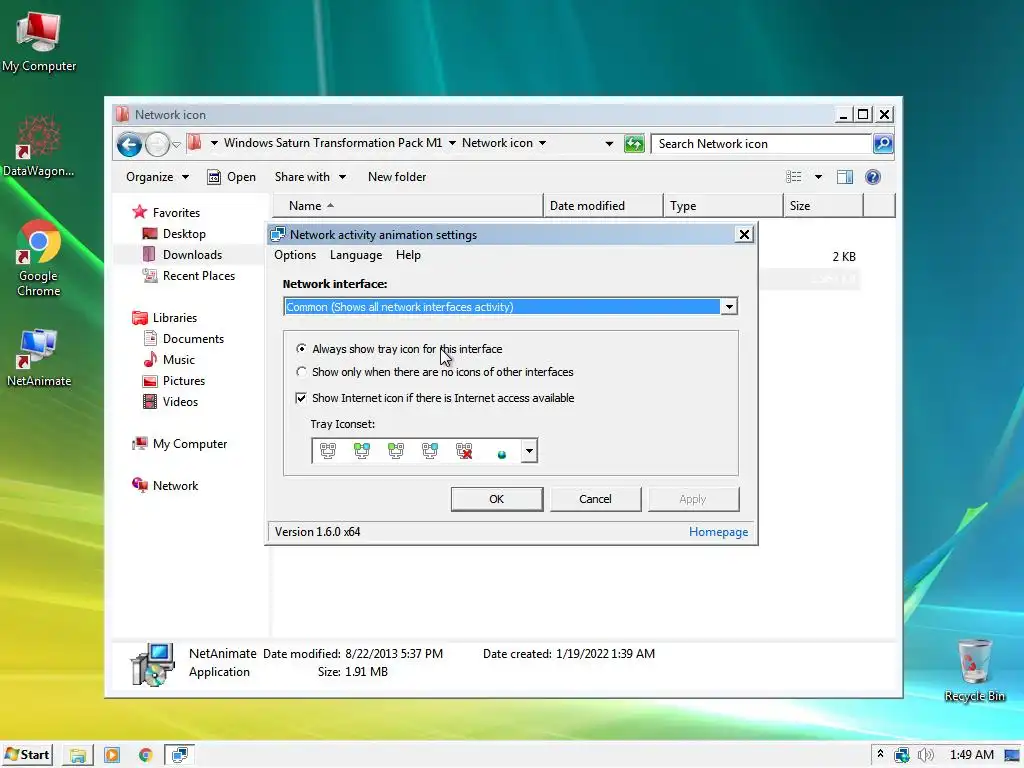Expand Tray Iconset dropdown
Viewport: 1024px width, 768px height.
[x=529, y=451]
